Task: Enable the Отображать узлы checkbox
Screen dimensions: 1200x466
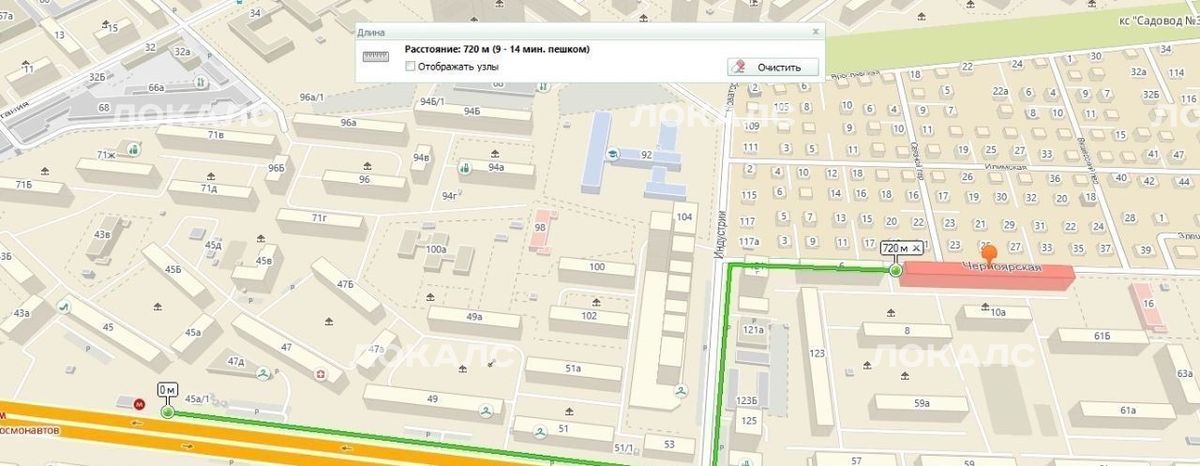Action: [x=410, y=67]
